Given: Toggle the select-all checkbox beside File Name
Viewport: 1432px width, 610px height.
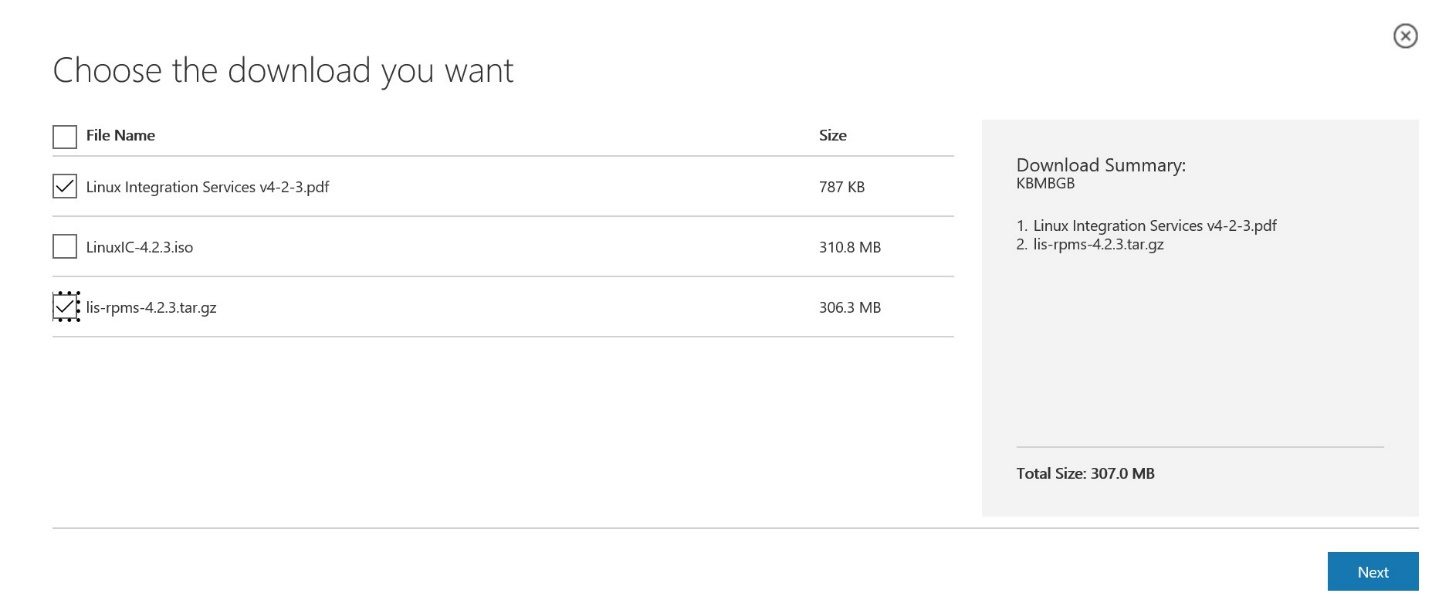Looking at the screenshot, I should point(64,136).
